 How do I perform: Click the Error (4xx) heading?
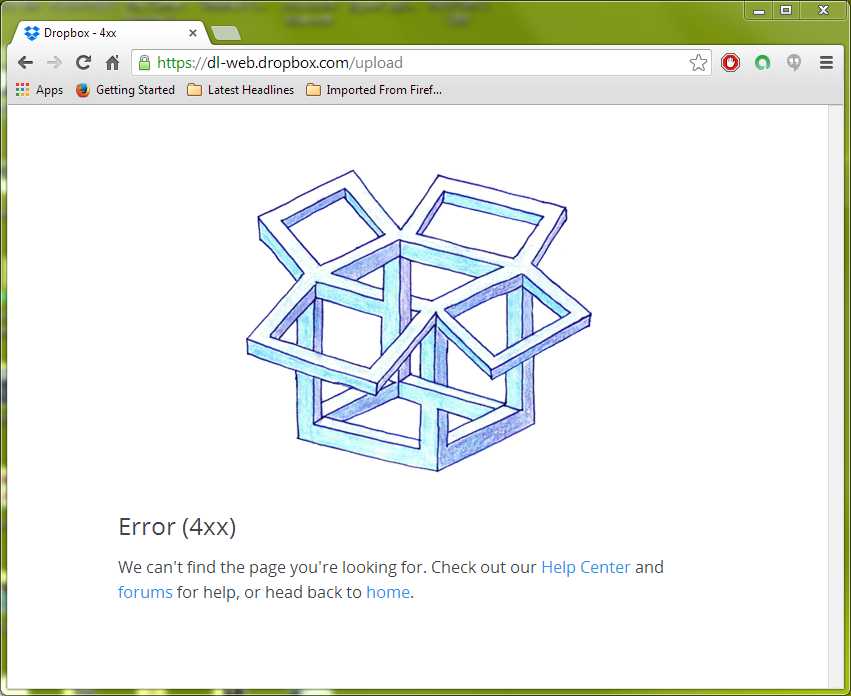coord(177,527)
